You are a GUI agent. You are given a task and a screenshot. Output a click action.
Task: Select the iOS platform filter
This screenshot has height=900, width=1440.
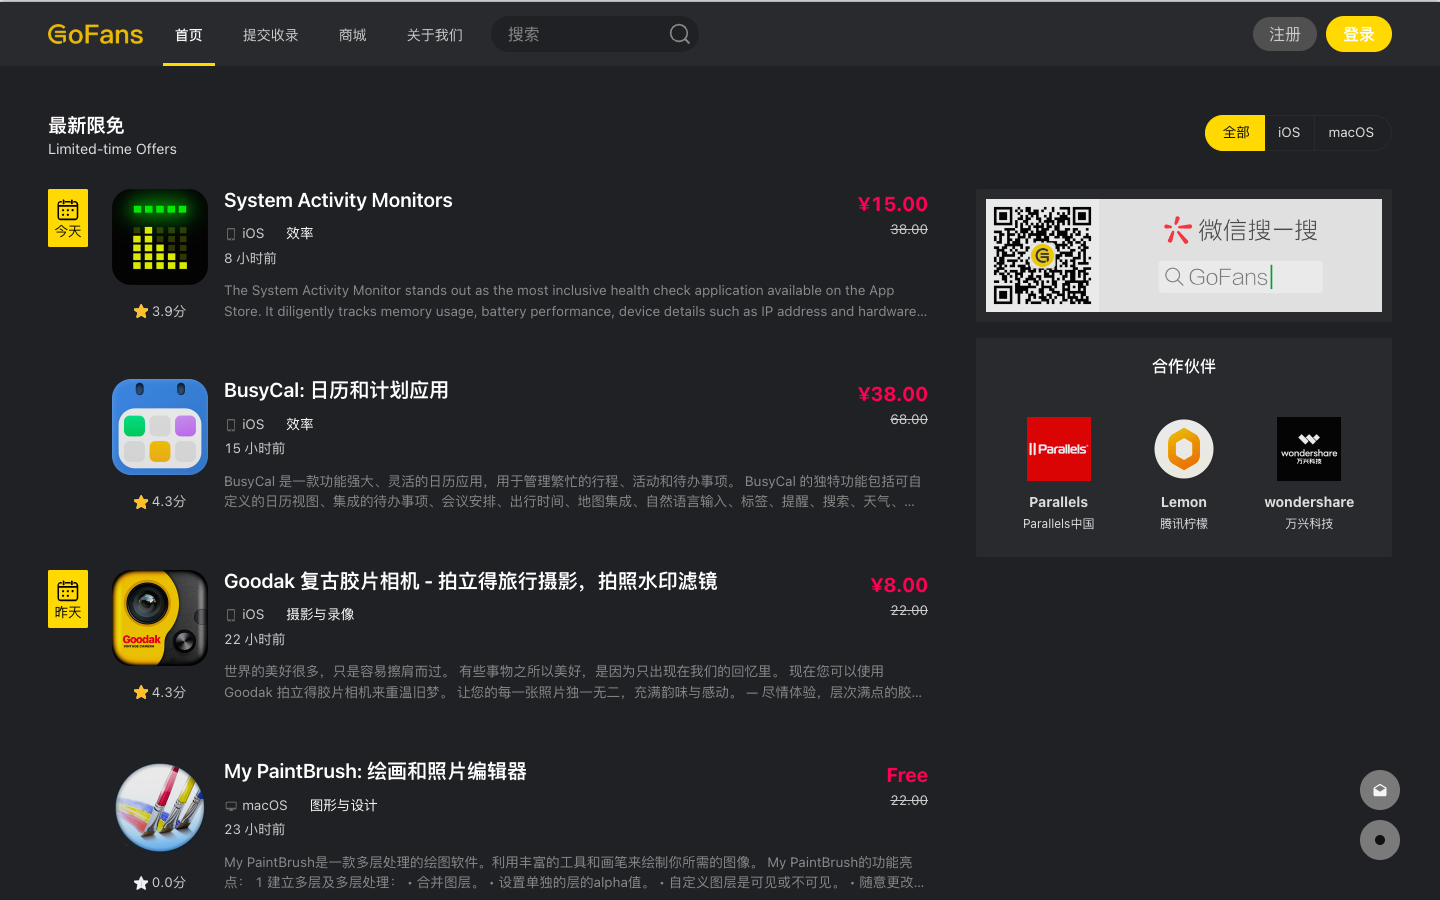(x=1289, y=132)
